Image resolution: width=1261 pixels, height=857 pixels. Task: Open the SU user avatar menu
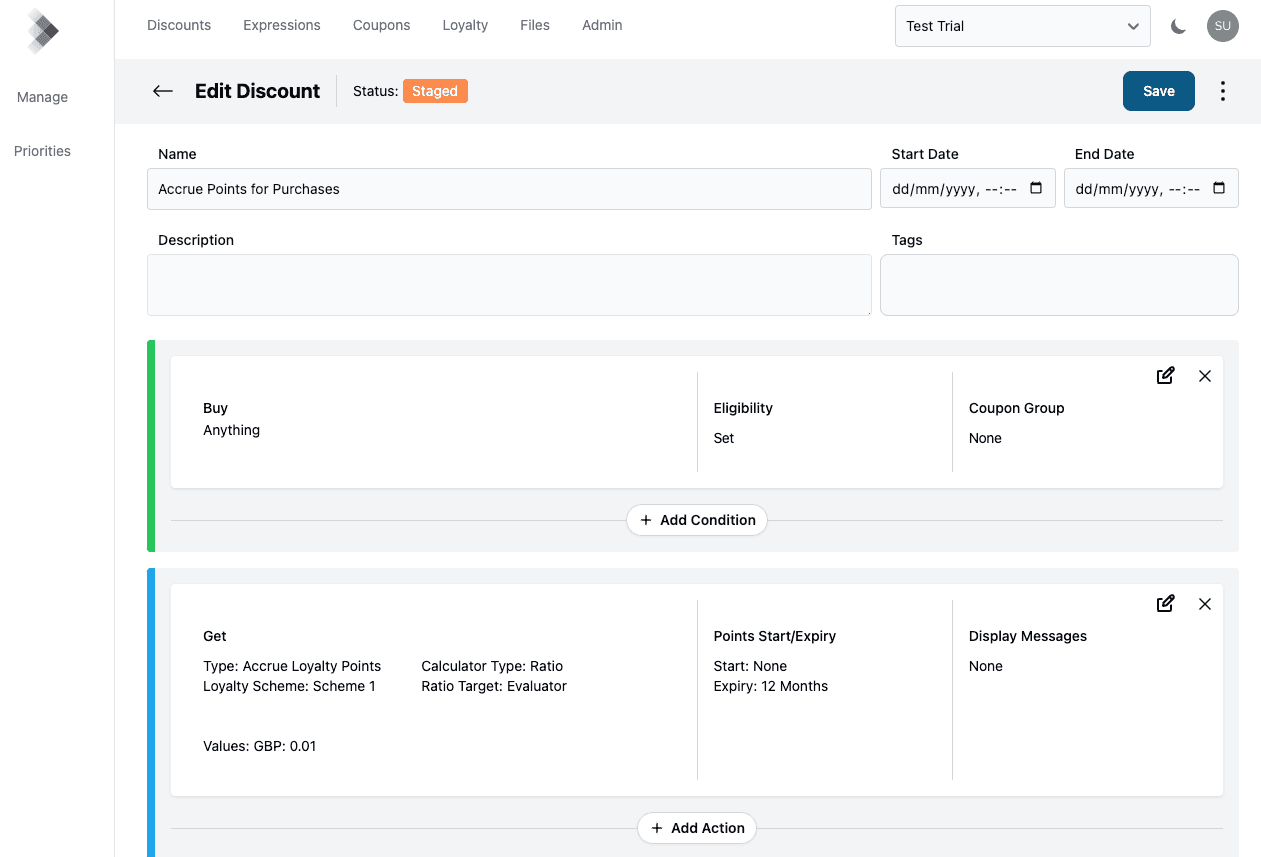1222,26
